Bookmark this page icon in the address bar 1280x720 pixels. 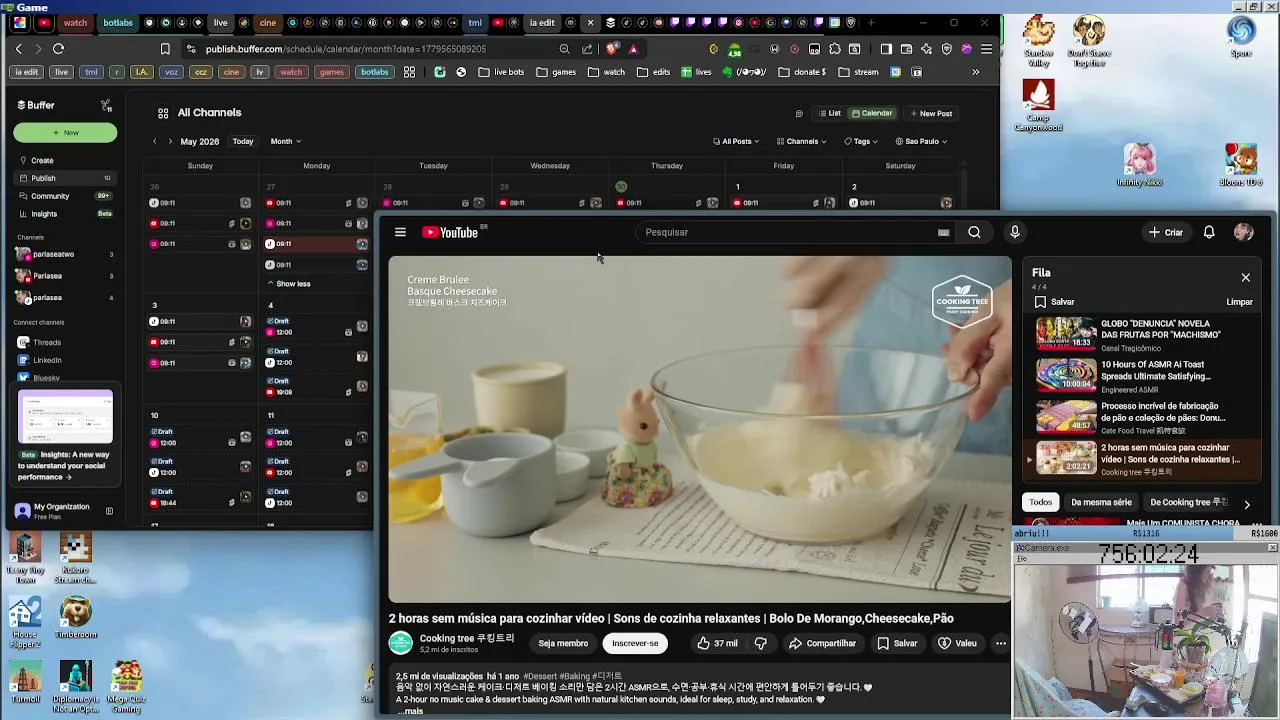point(165,48)
